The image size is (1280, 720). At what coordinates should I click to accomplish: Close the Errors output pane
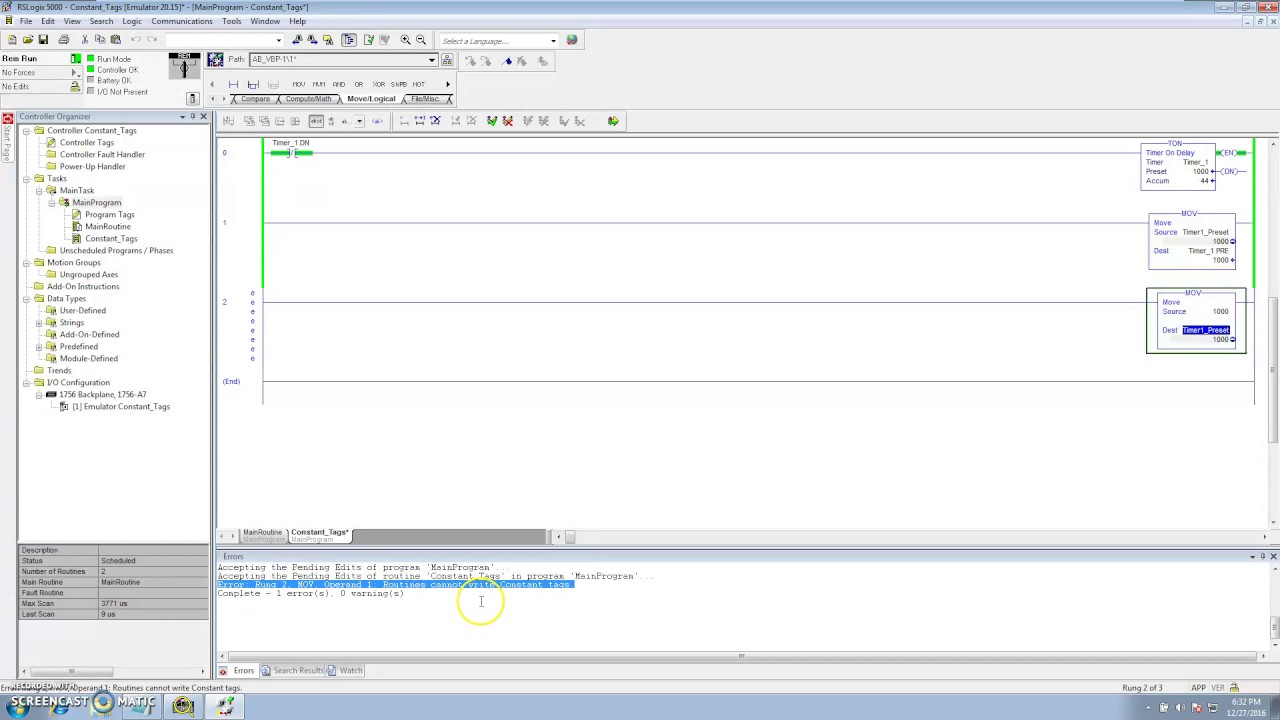[x=1273, y=556]
